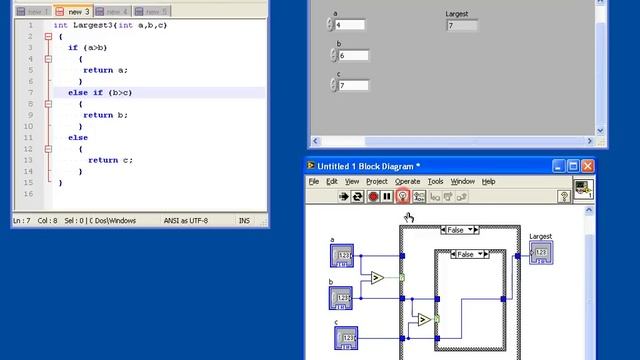
Task: Click the VI icon pane at top-right
Action: click(x=583, y=189)
